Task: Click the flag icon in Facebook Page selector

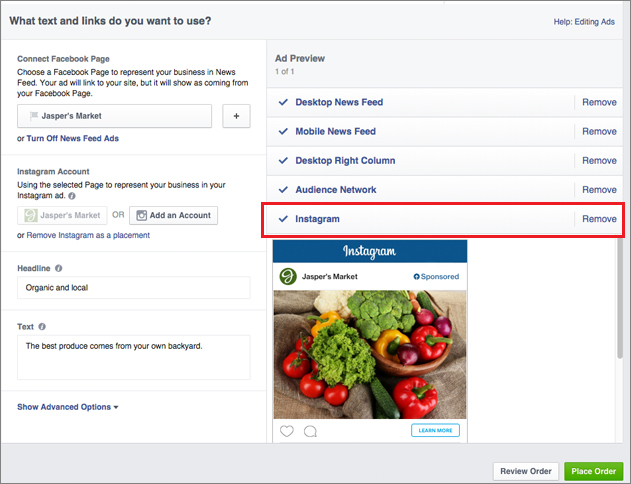Action: 34,116
